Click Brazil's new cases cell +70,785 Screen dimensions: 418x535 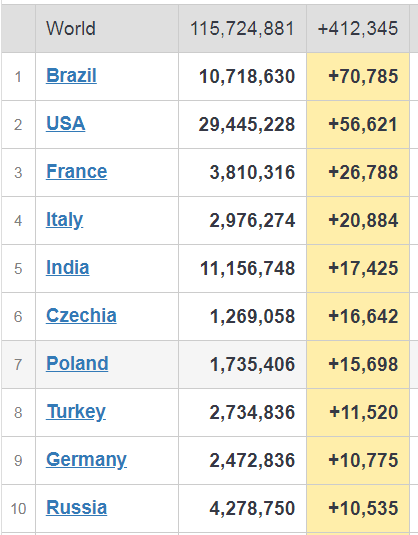(358, 76)
